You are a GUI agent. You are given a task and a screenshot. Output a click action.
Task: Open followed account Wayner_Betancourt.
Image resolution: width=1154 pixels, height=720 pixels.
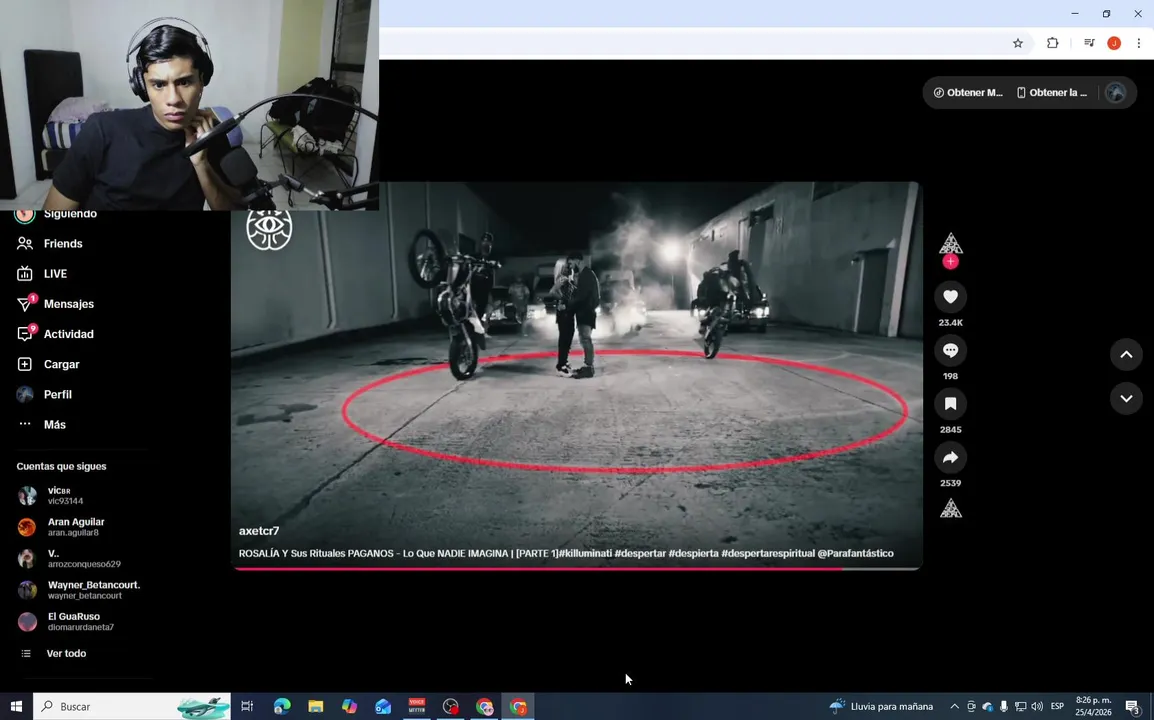[79, 590]
